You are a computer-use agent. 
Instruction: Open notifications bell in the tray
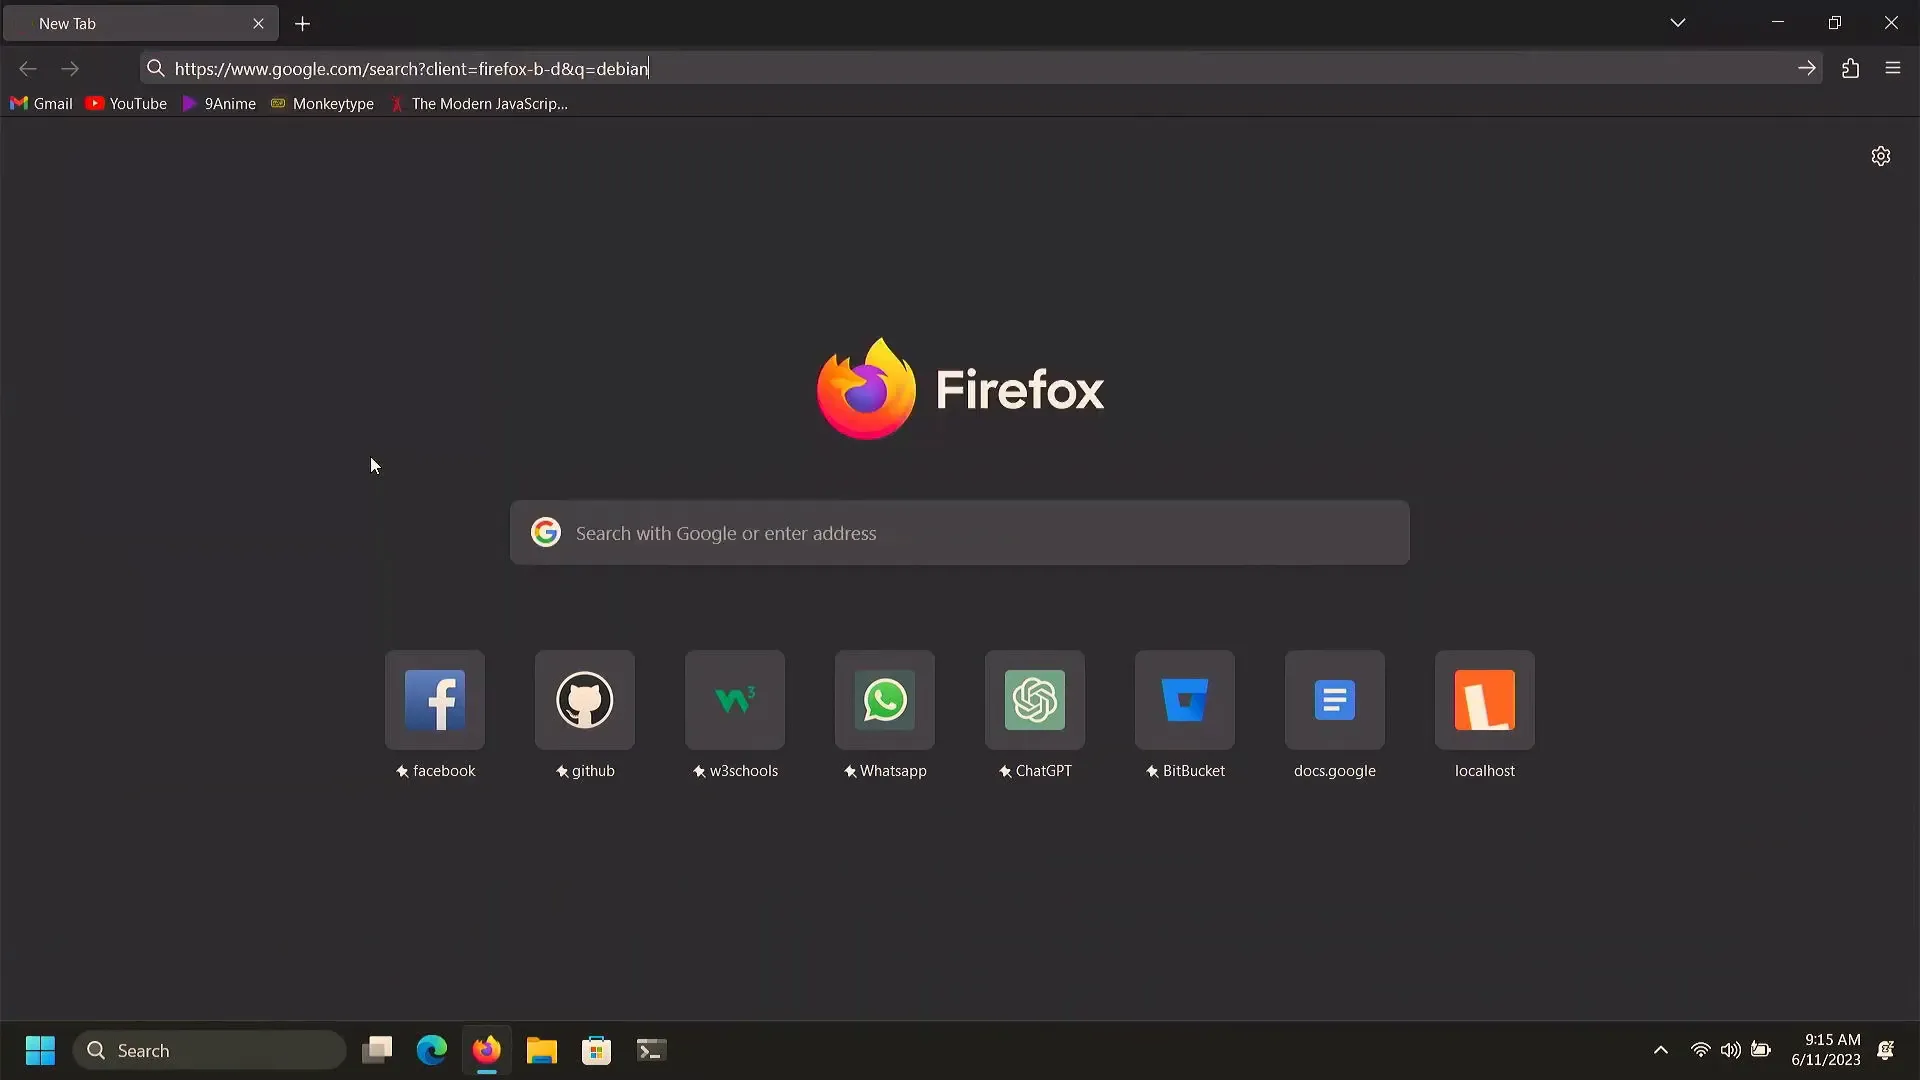[x=1886, y=1050]
